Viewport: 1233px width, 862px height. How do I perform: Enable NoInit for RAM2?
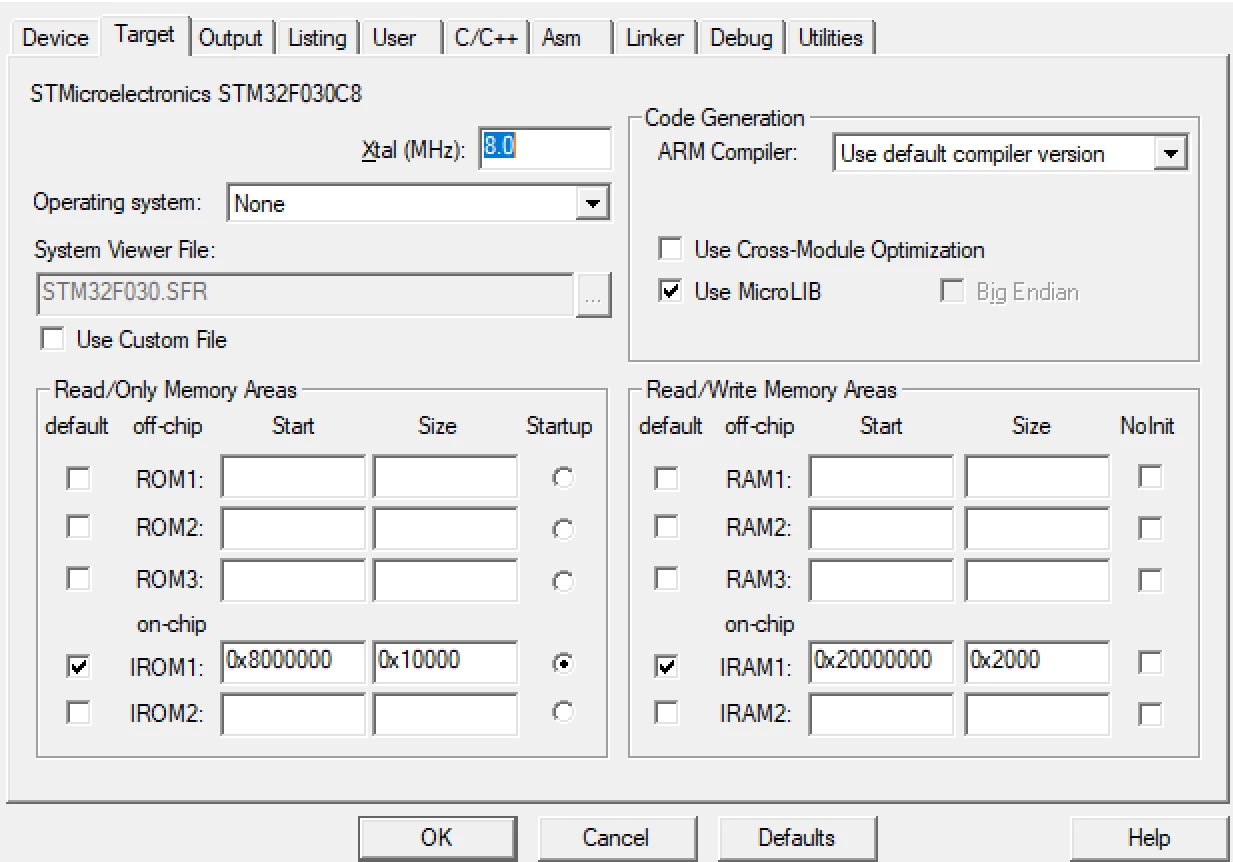click(x=1150, y=527)
